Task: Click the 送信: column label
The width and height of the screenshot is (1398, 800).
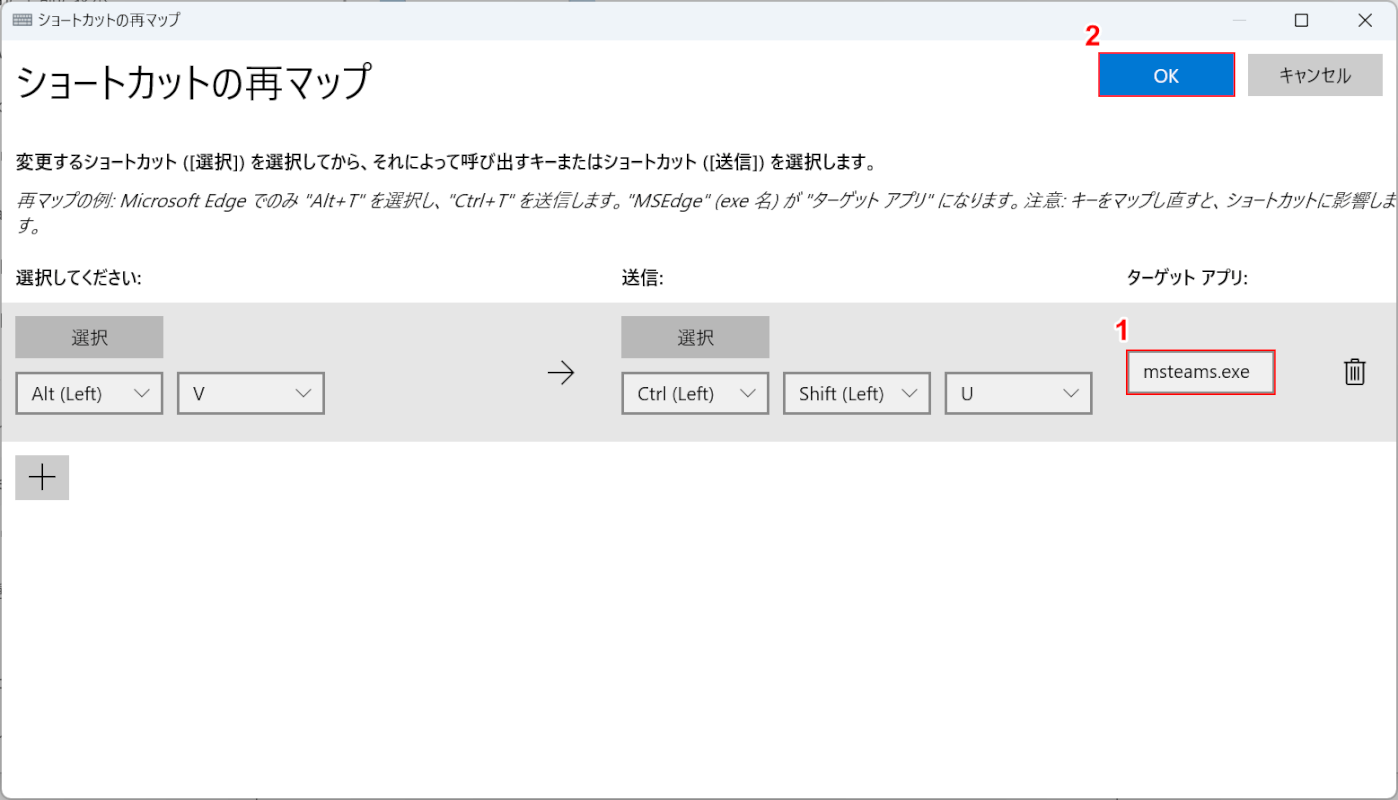Action: coord(642,278)
